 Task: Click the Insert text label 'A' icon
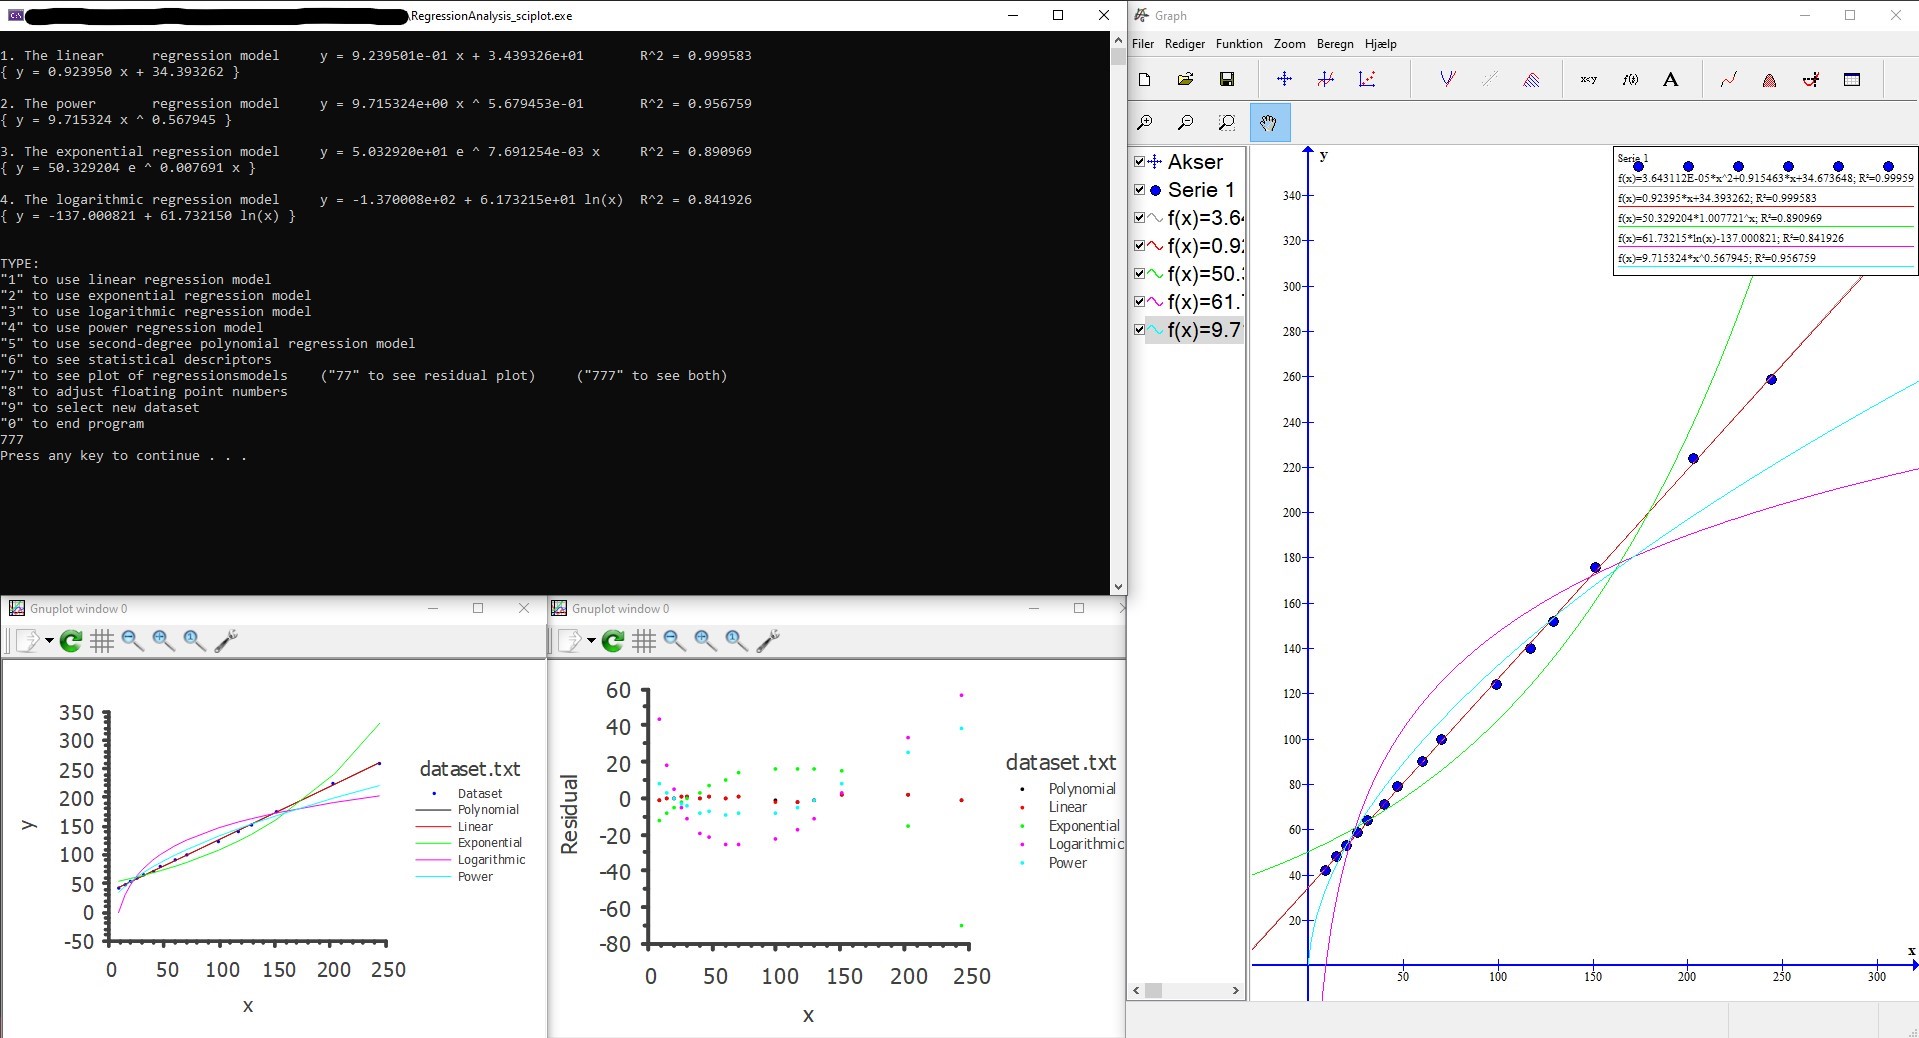coord(1670,80)
